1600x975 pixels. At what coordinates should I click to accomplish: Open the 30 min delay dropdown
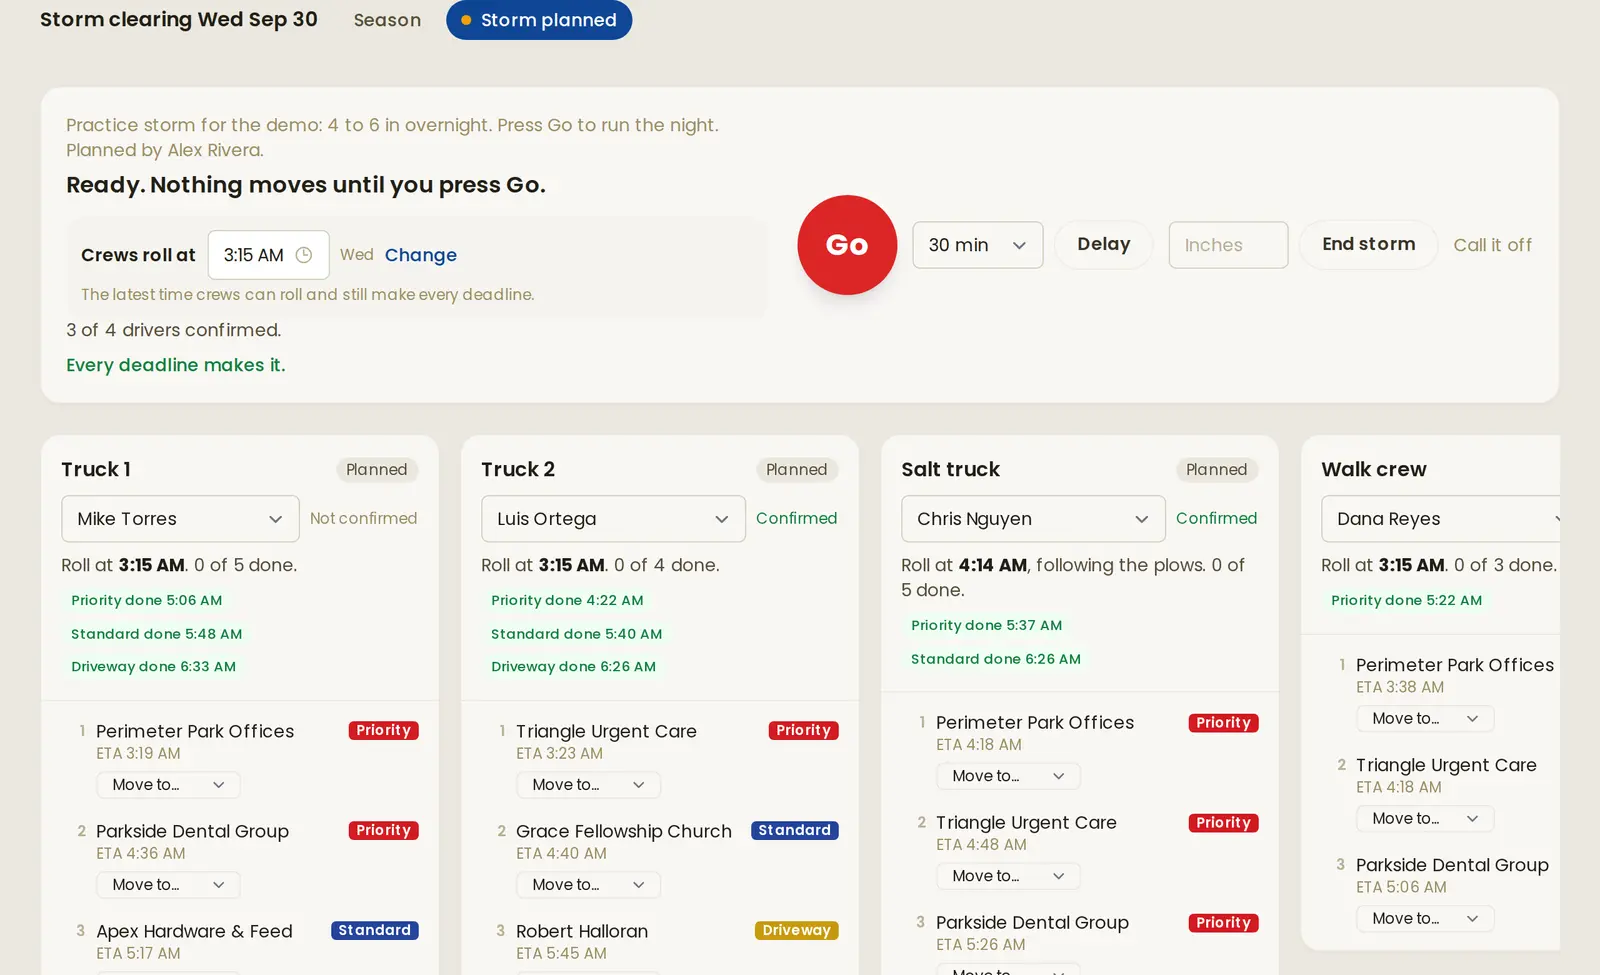(x=978, y=245)
